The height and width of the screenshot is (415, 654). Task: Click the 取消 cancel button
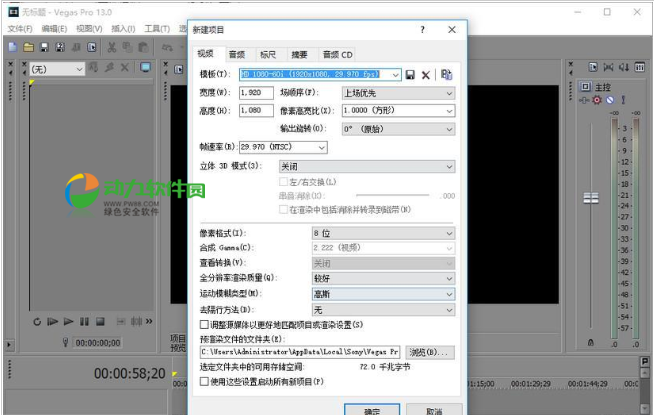pos(433,409)
